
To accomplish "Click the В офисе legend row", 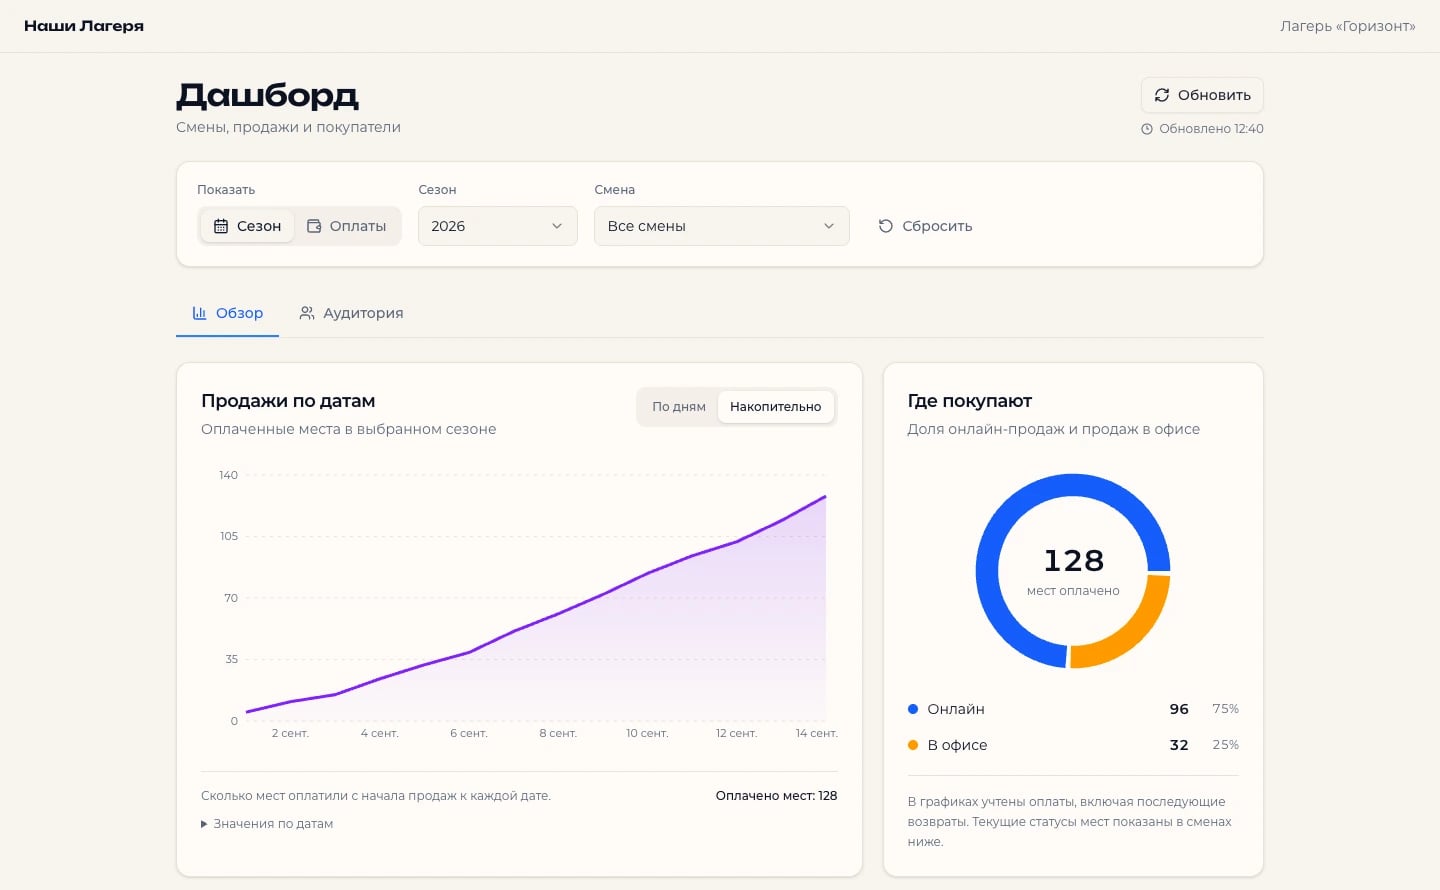I will click(1073, 745).
